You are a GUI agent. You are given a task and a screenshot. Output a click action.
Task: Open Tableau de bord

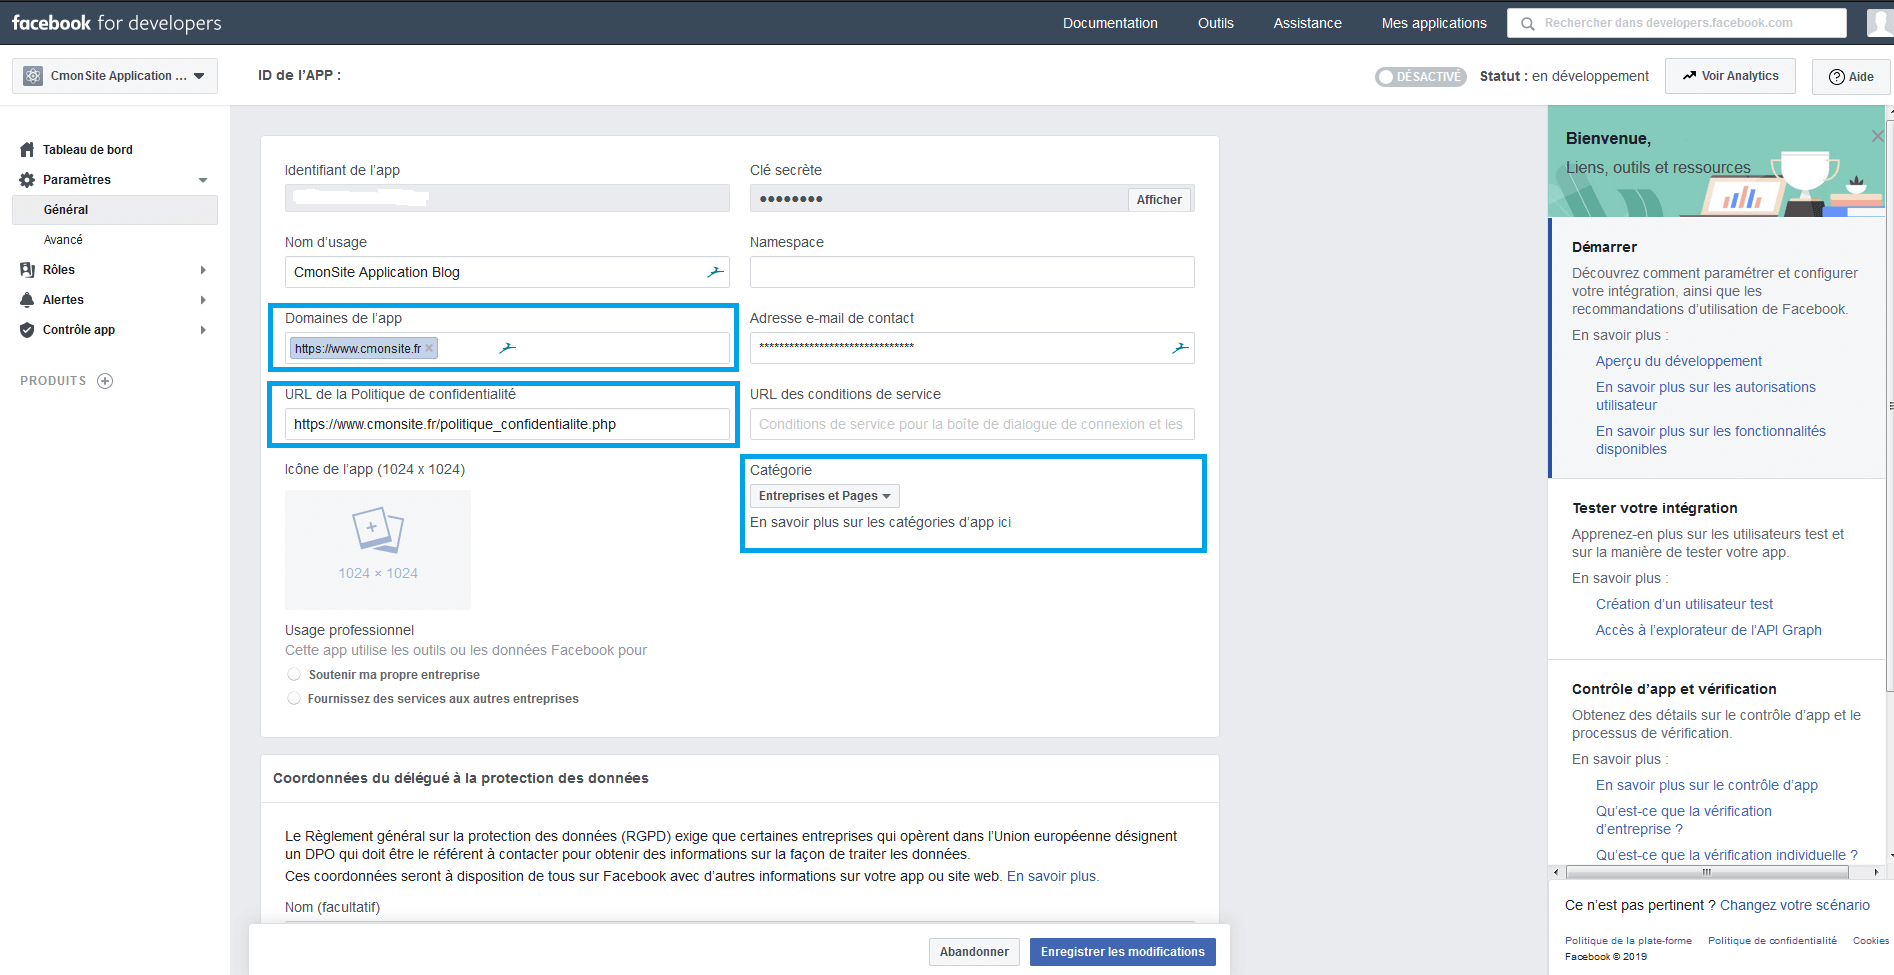(88, 150)
